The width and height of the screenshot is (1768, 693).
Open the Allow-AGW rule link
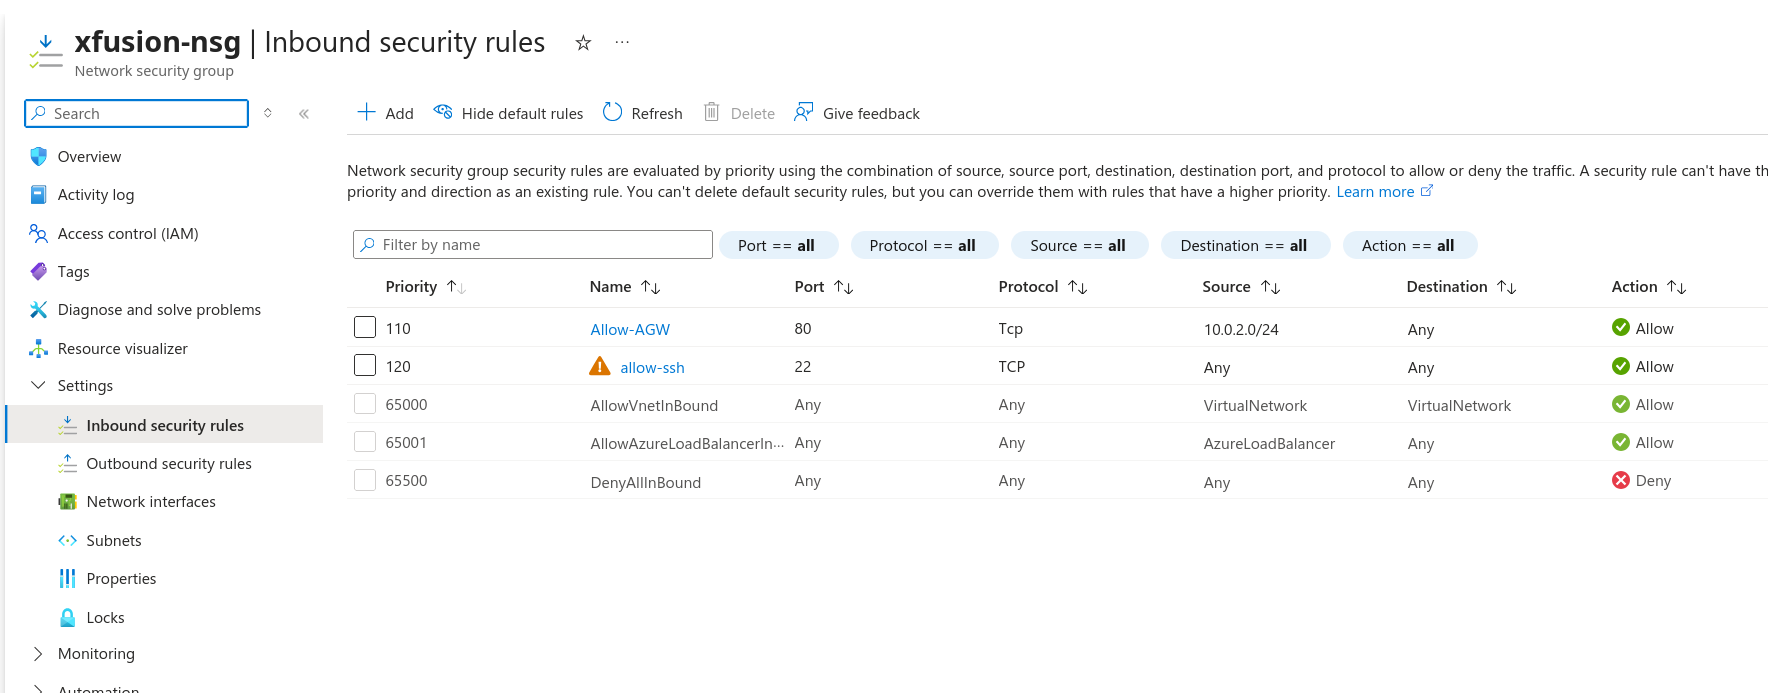630,329
